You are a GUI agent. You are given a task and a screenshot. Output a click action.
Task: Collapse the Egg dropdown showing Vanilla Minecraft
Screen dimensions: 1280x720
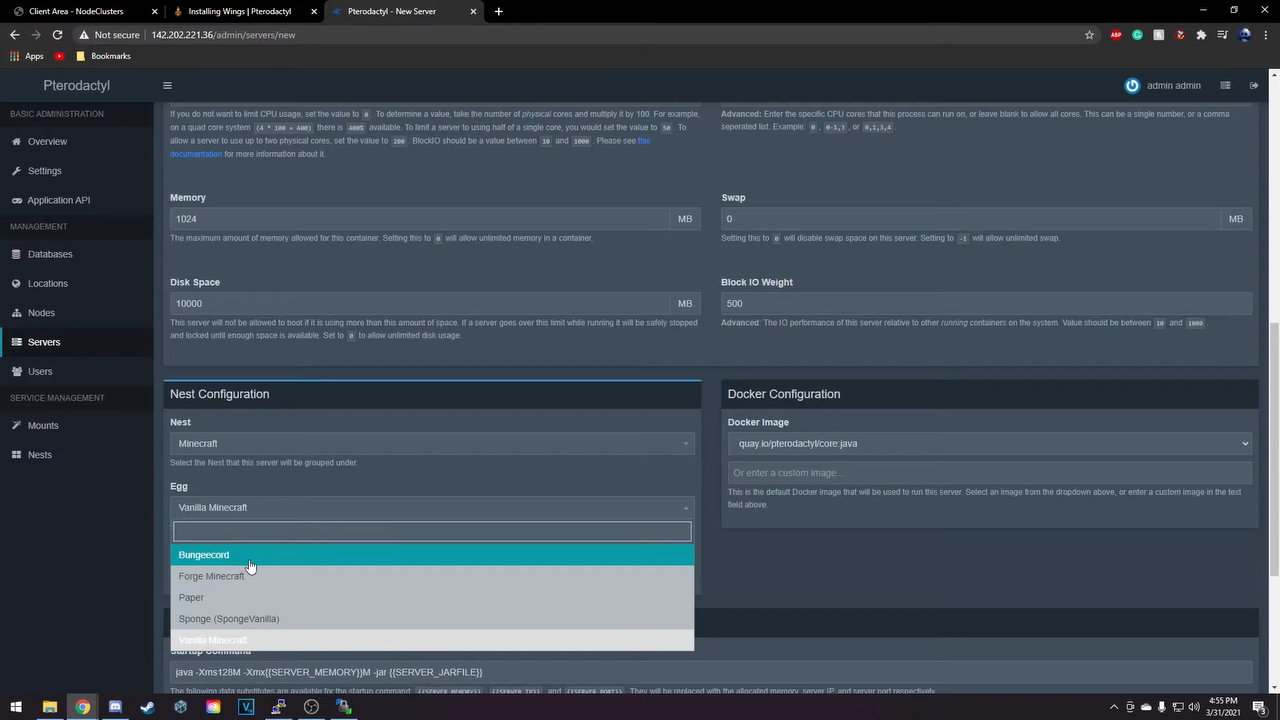[432, 507]
